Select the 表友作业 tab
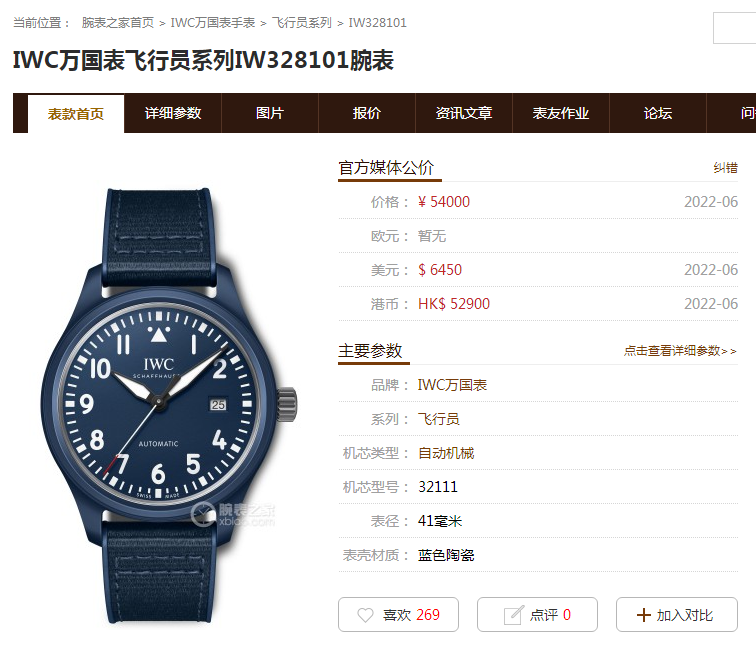The width and height of the screenshot is (756, 653). 561,113
